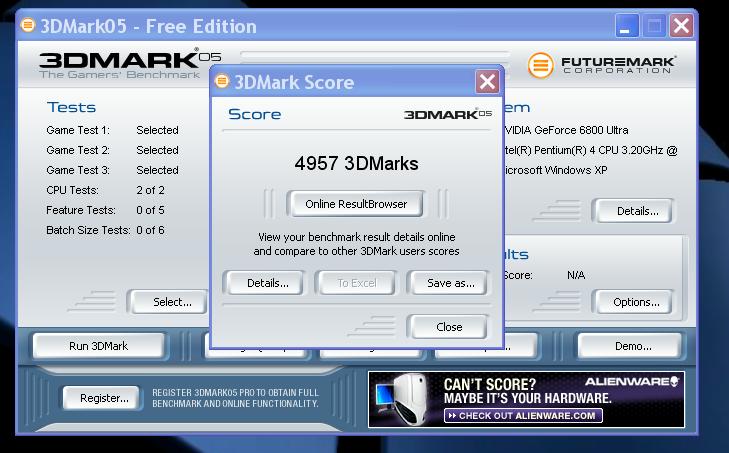Click the Game Test 1: label
The height and width of the screenshot is (453, 729).
click(78, 130)
